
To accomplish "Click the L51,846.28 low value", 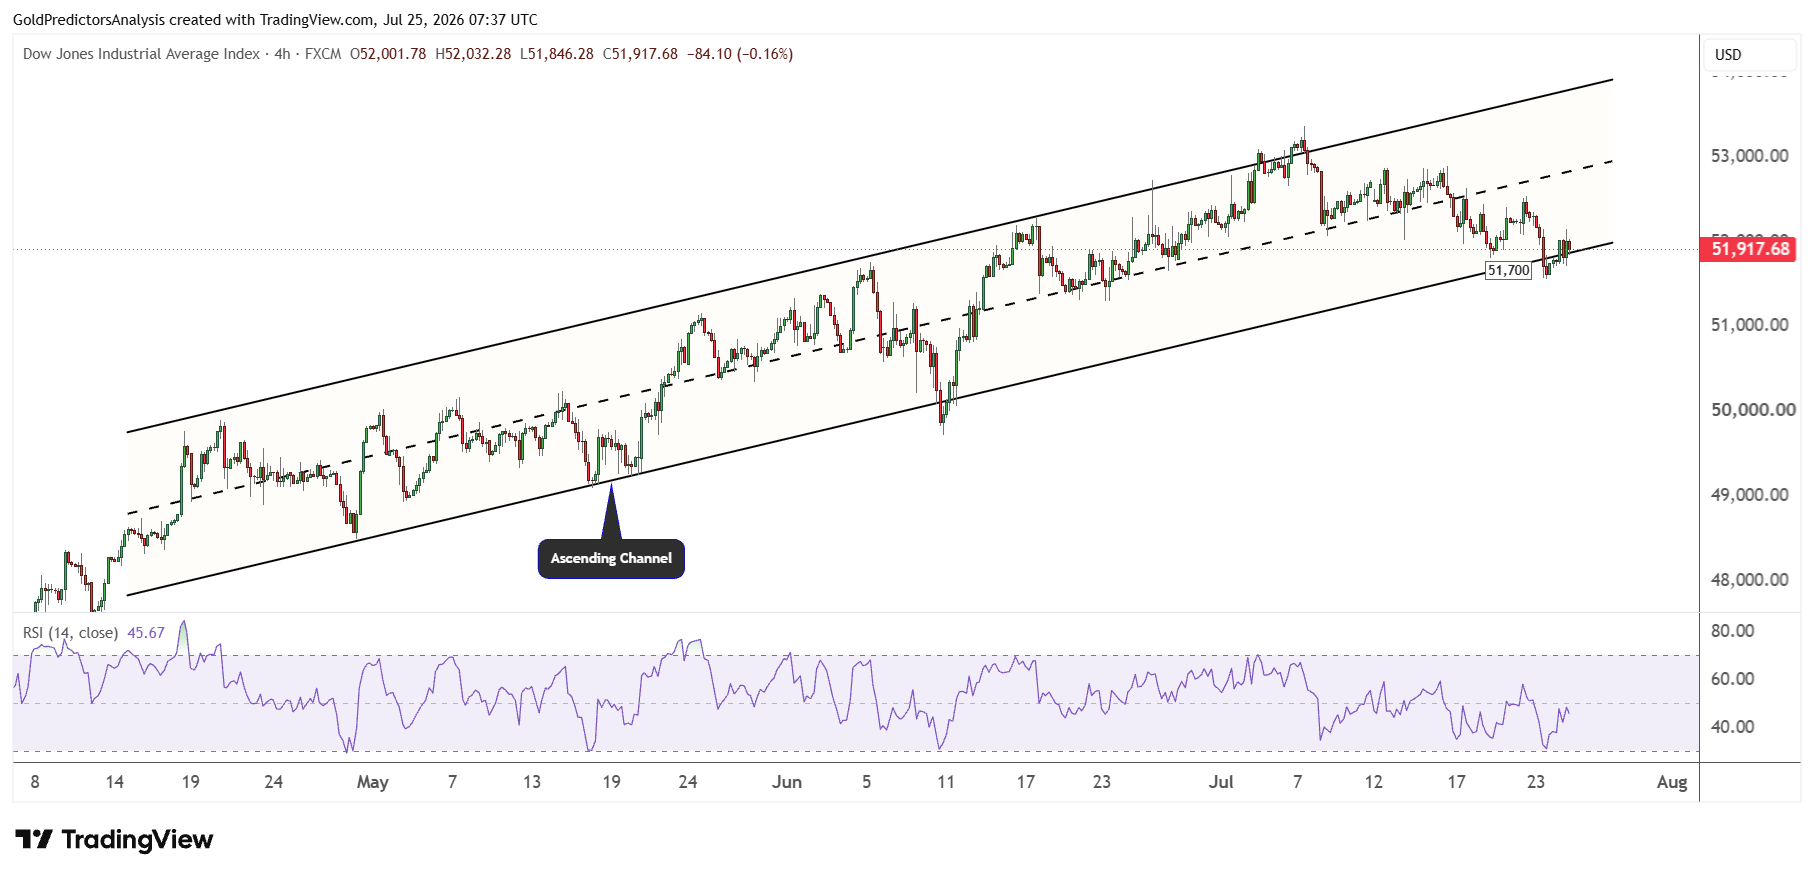I will pos(556,54).
